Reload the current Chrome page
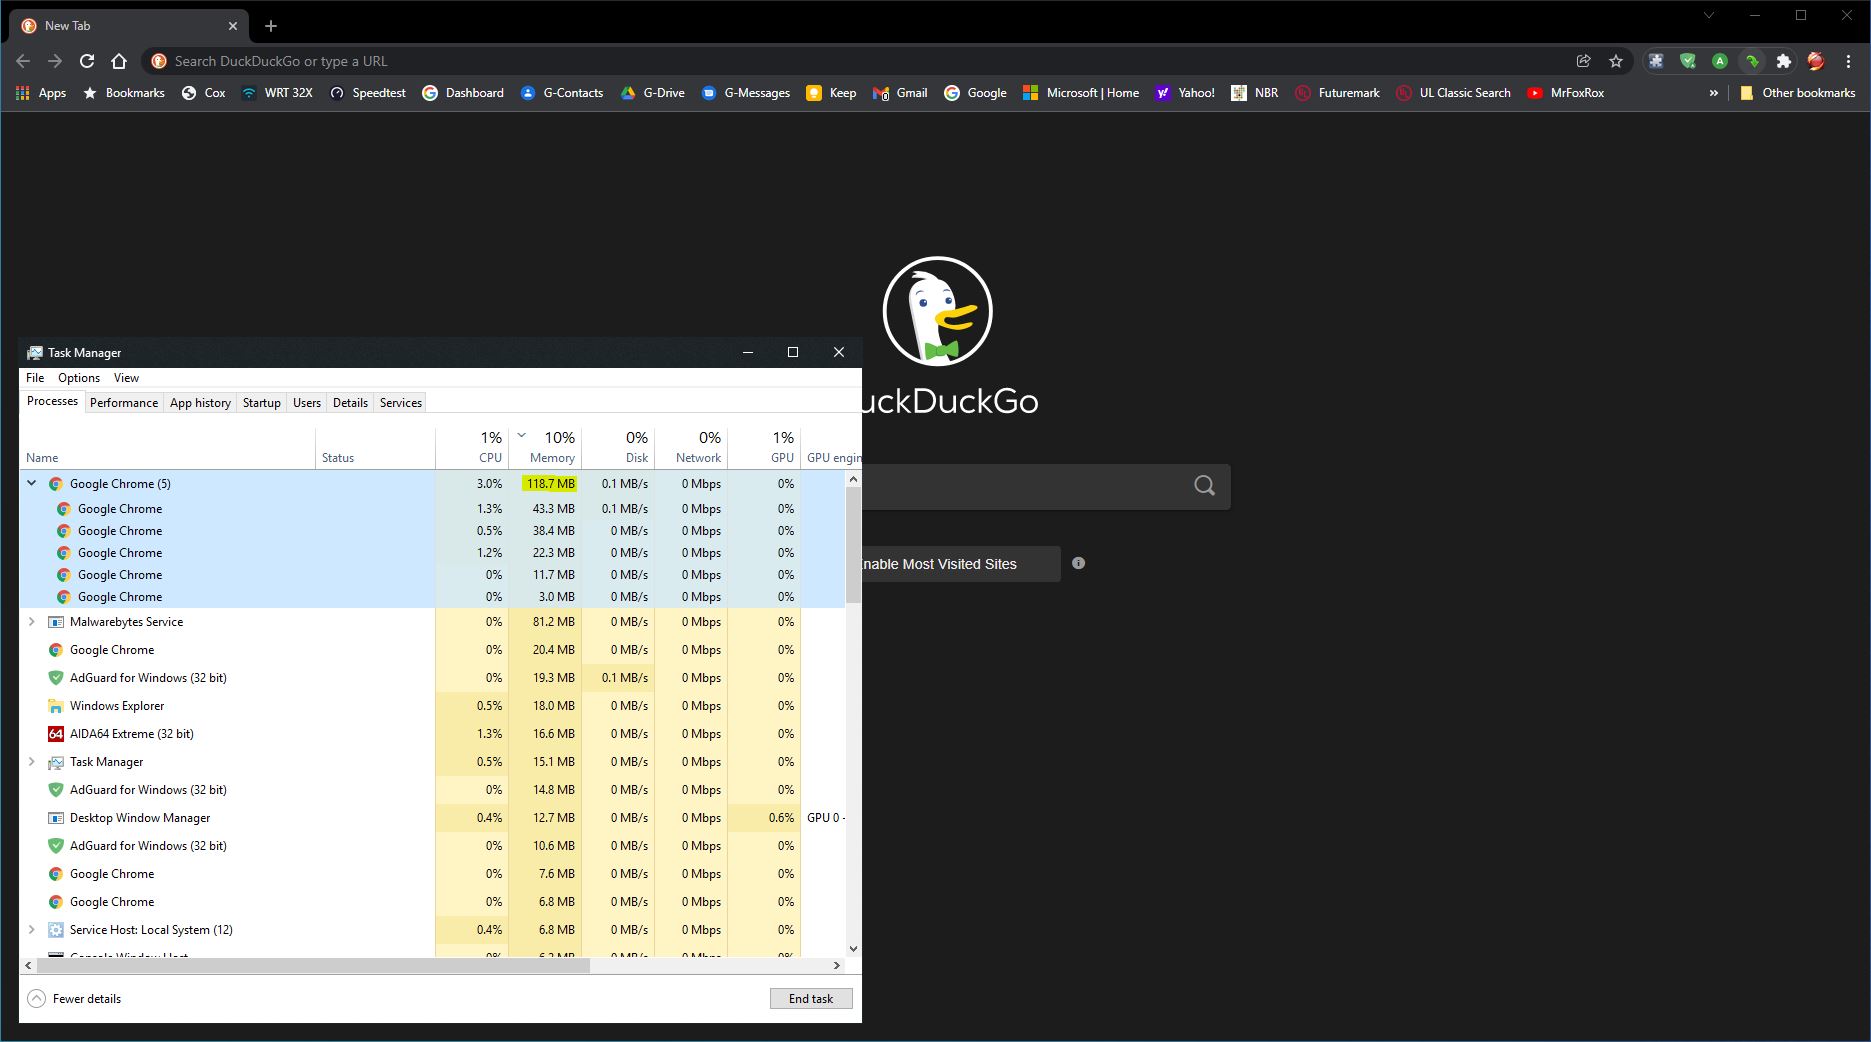 (87, 61)
